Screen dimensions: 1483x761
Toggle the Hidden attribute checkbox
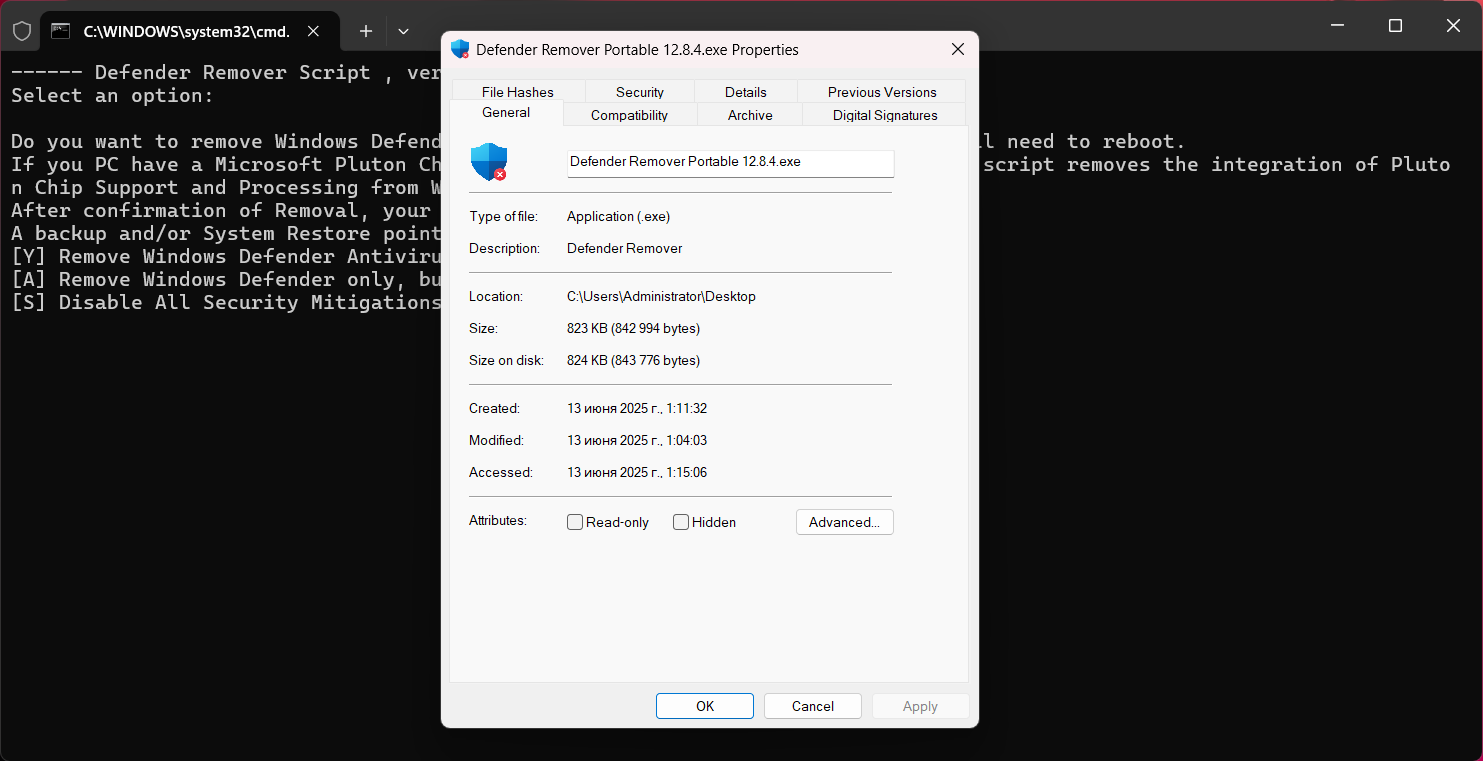[681, 522]
